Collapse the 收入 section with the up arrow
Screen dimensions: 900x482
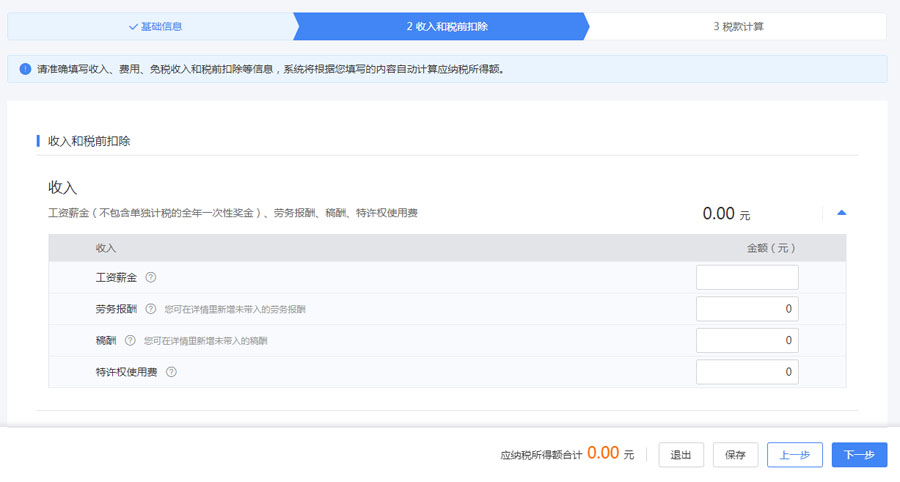point(841,213)
